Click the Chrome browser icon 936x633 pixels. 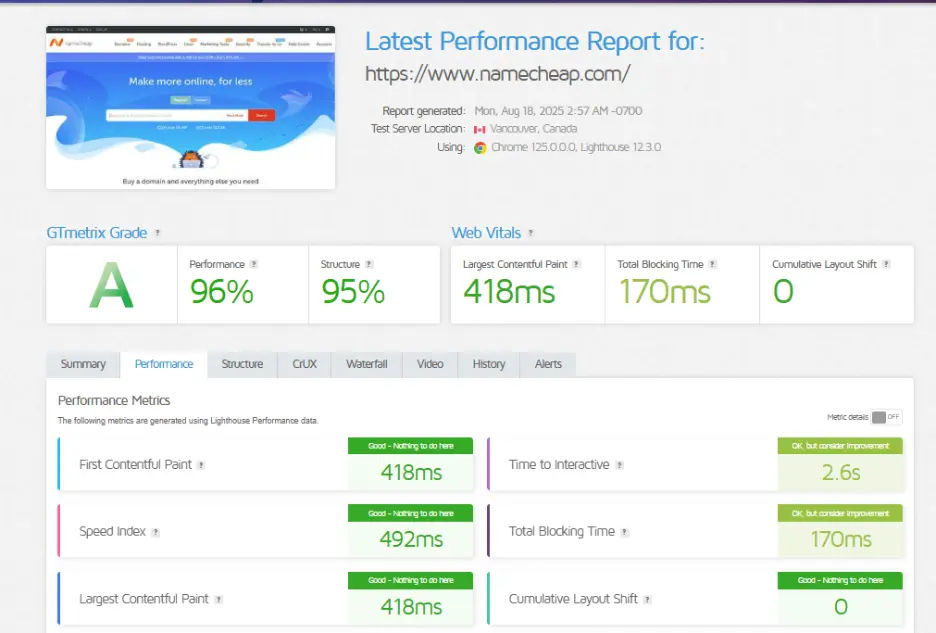[480, 148]
